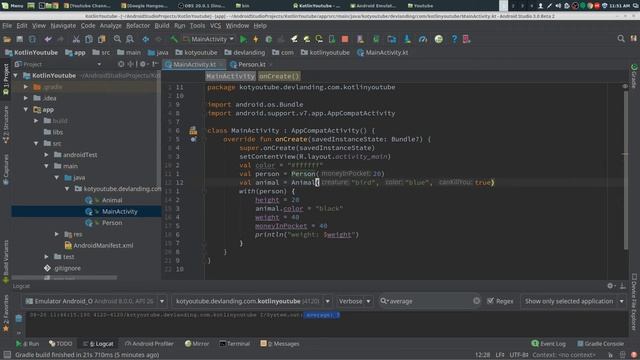
Task: Click the Open folder toolbar icon
Action: pos(7,39)
